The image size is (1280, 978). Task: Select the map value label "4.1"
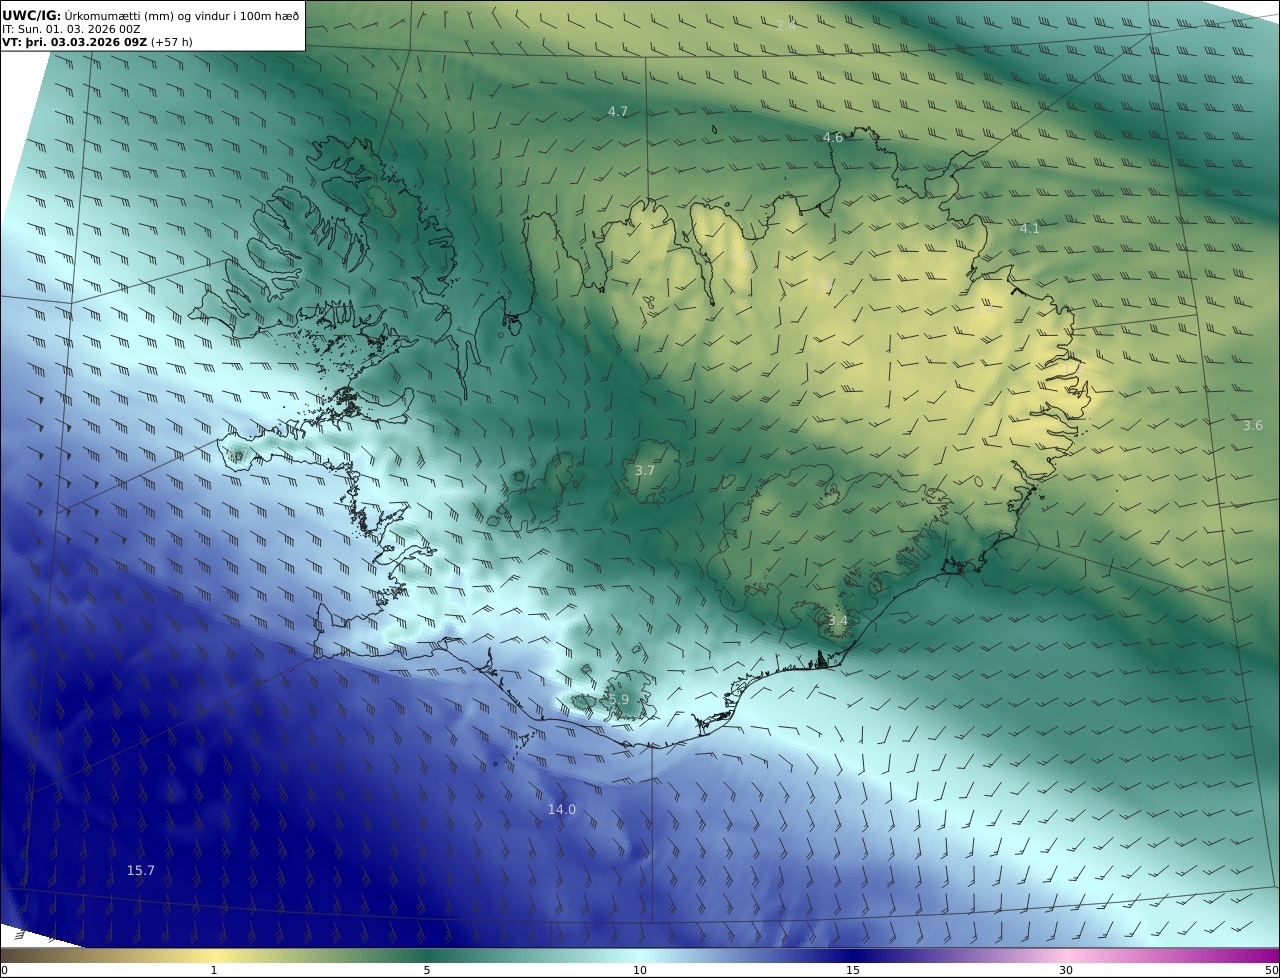click(x=1030, y=229)
